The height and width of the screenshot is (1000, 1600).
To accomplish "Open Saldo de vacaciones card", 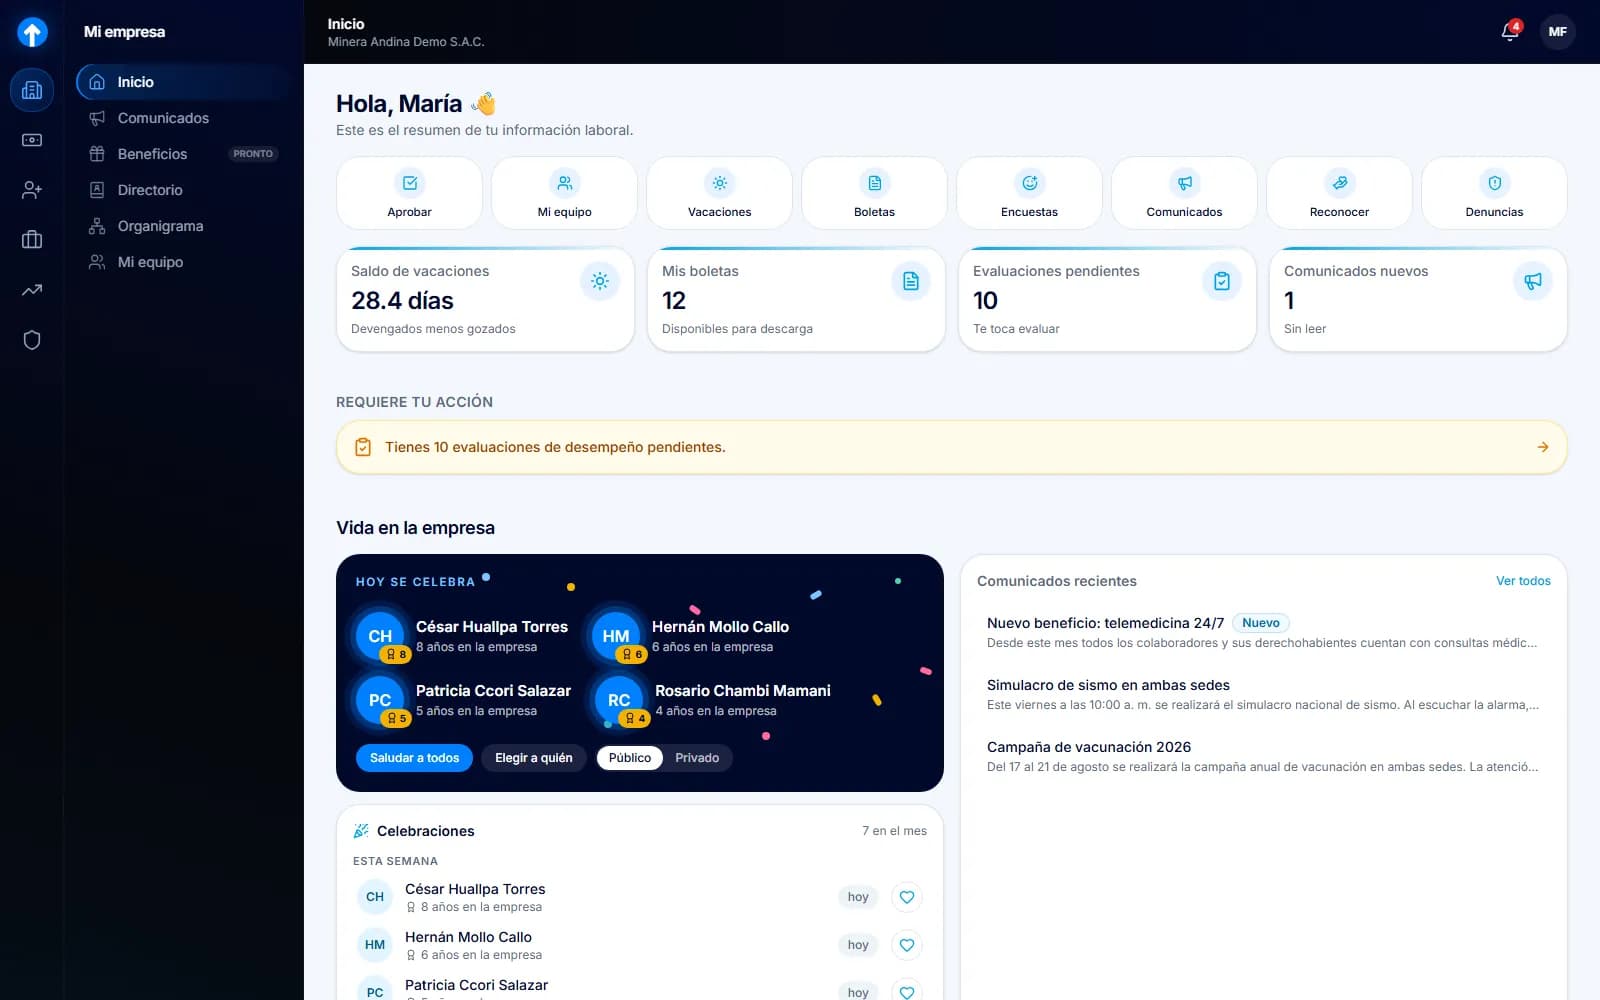I will [485, 300].
